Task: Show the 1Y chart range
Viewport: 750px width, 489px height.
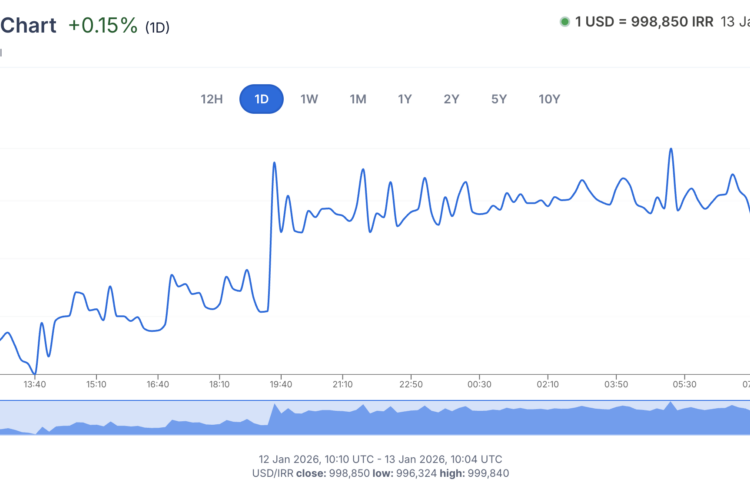Action: (405, 99)
